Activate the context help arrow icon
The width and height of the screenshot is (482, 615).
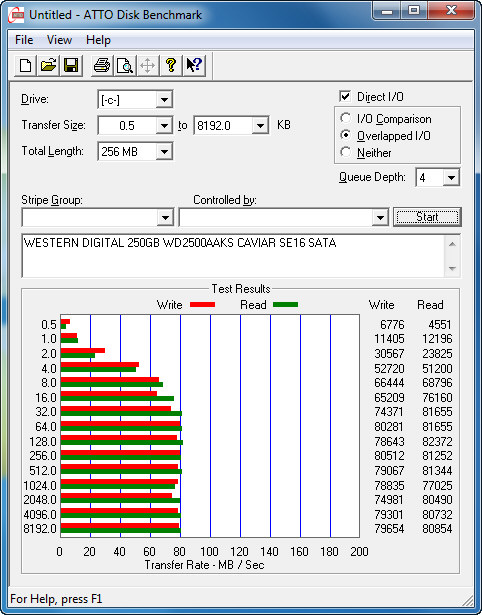tap(194, 65)
